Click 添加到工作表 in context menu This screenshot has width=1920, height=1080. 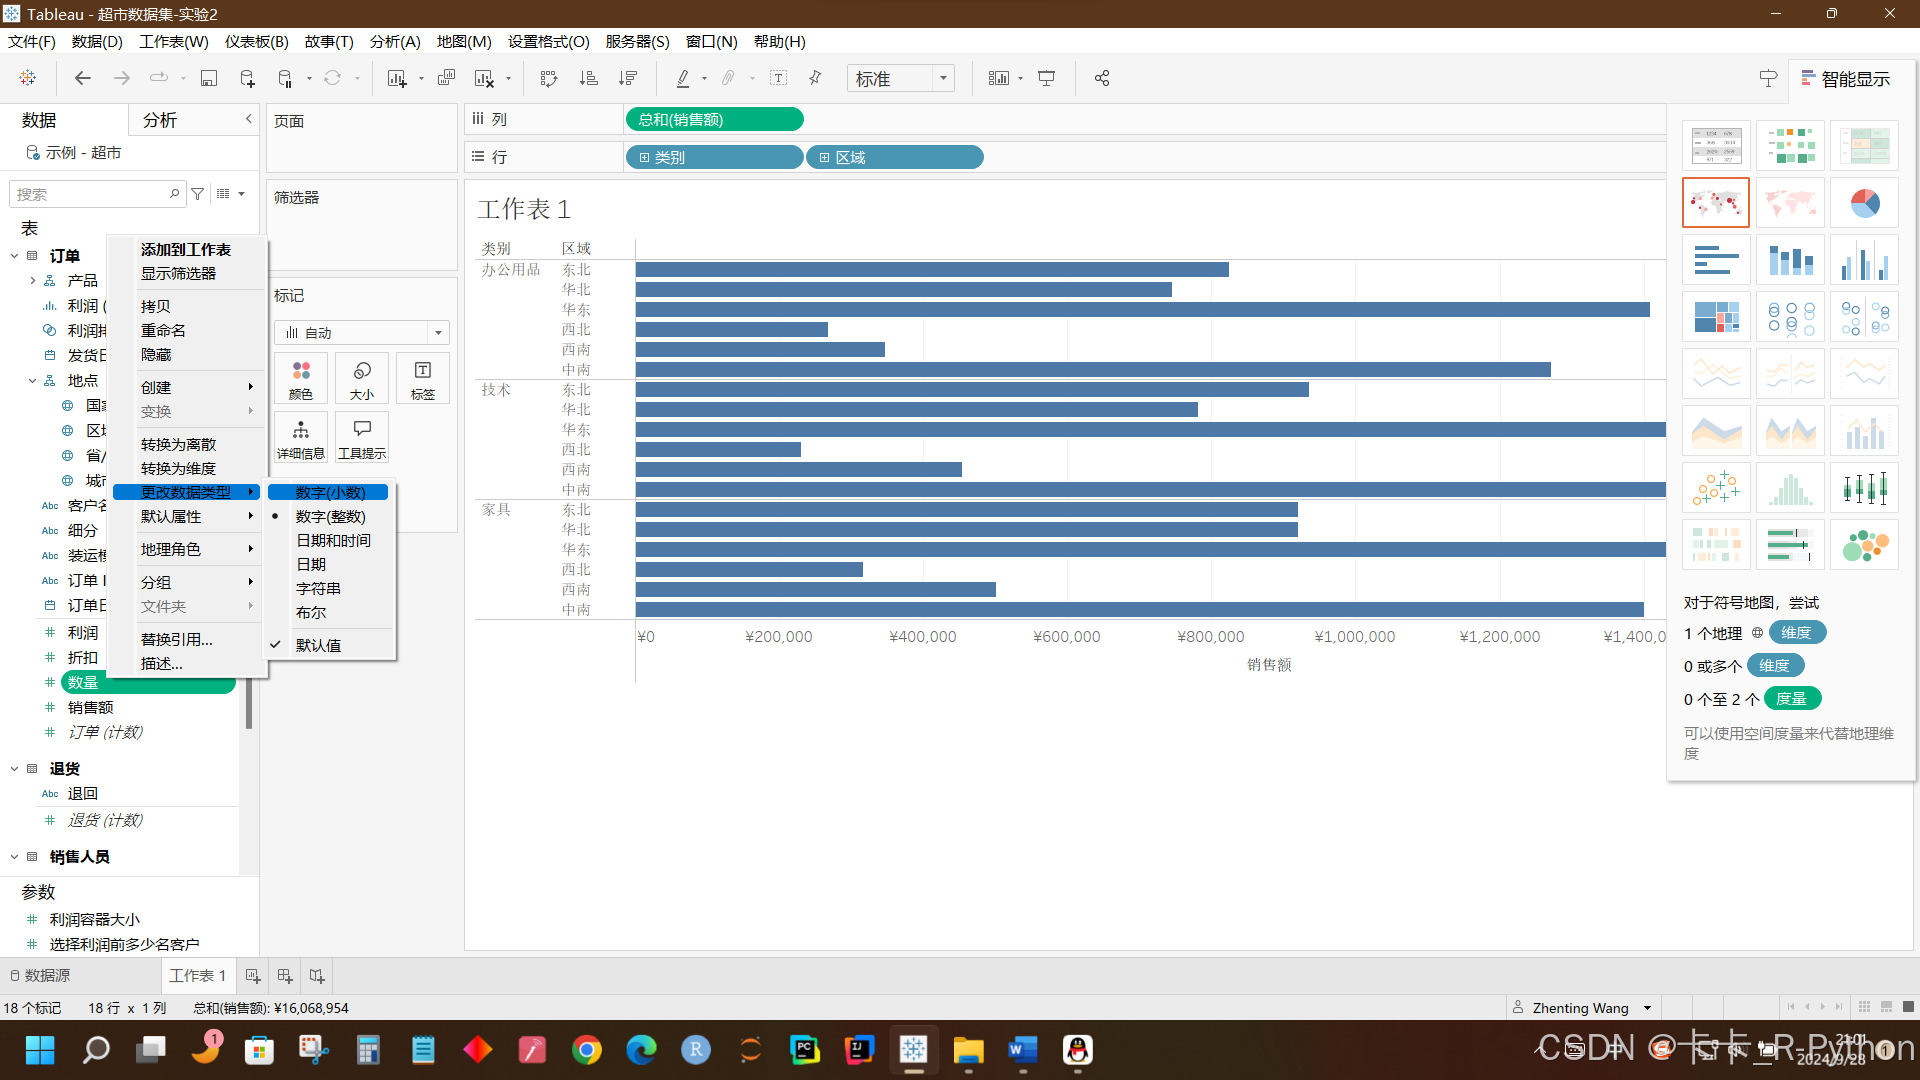point(186,249)
